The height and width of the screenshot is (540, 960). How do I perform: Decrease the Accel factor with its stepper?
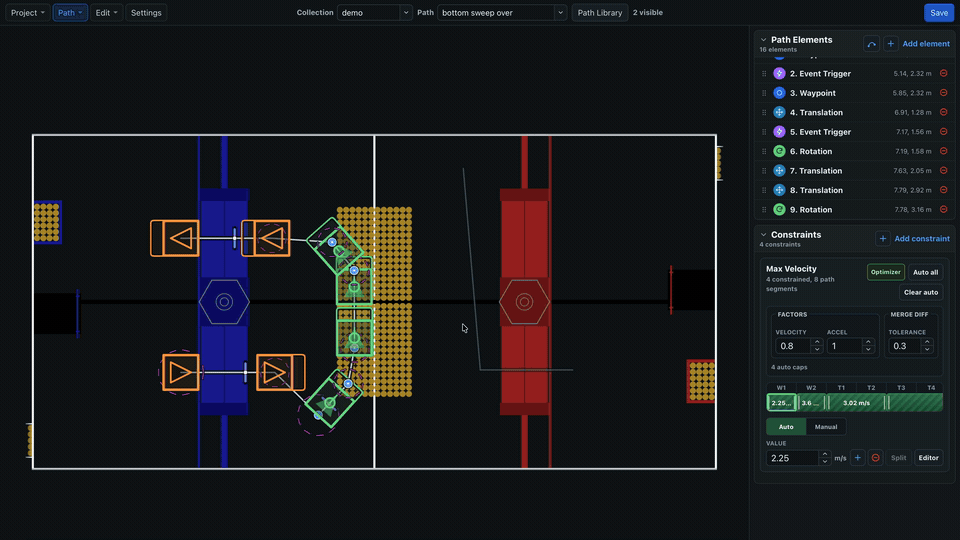coord(868,350)
